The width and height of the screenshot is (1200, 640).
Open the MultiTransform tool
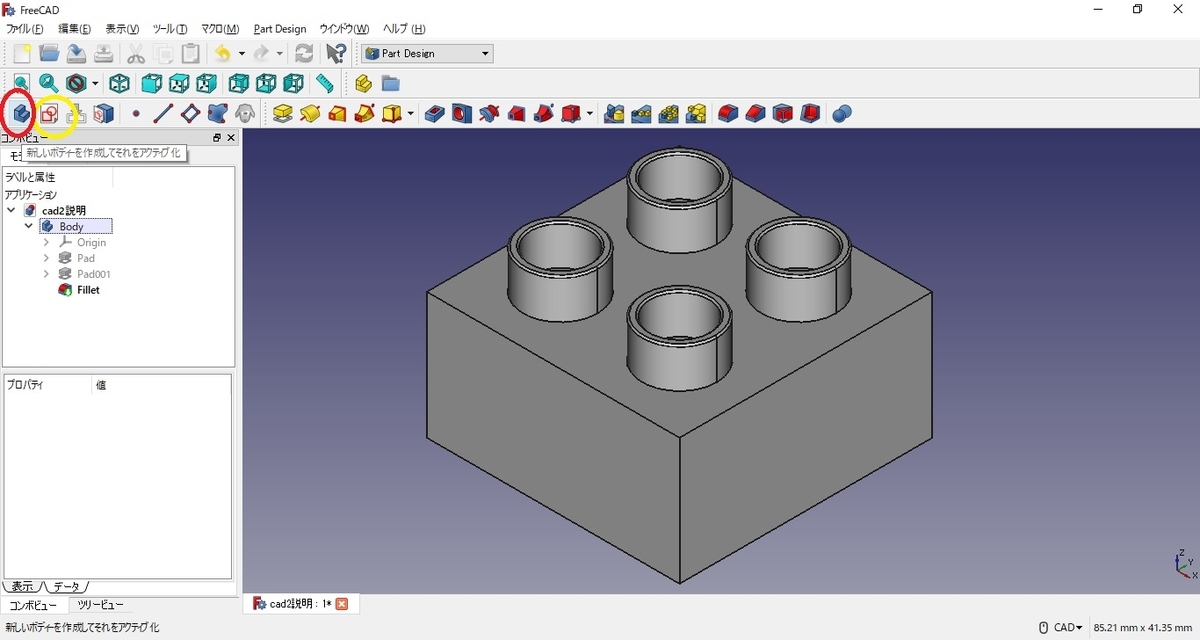point(696,114)
